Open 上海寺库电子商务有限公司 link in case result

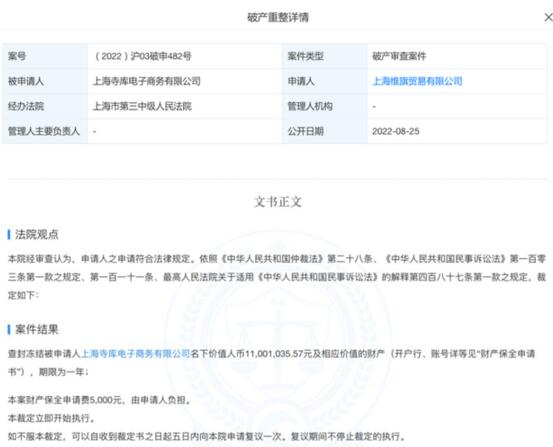click(136, 353)
